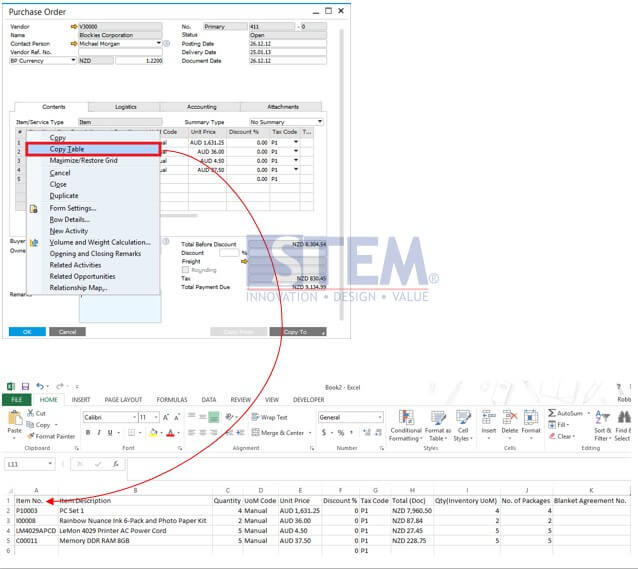This screenshot has width=638, height=569.
Task: Toggle the Rounding checkbox
Action: click(x=186, y=270)
